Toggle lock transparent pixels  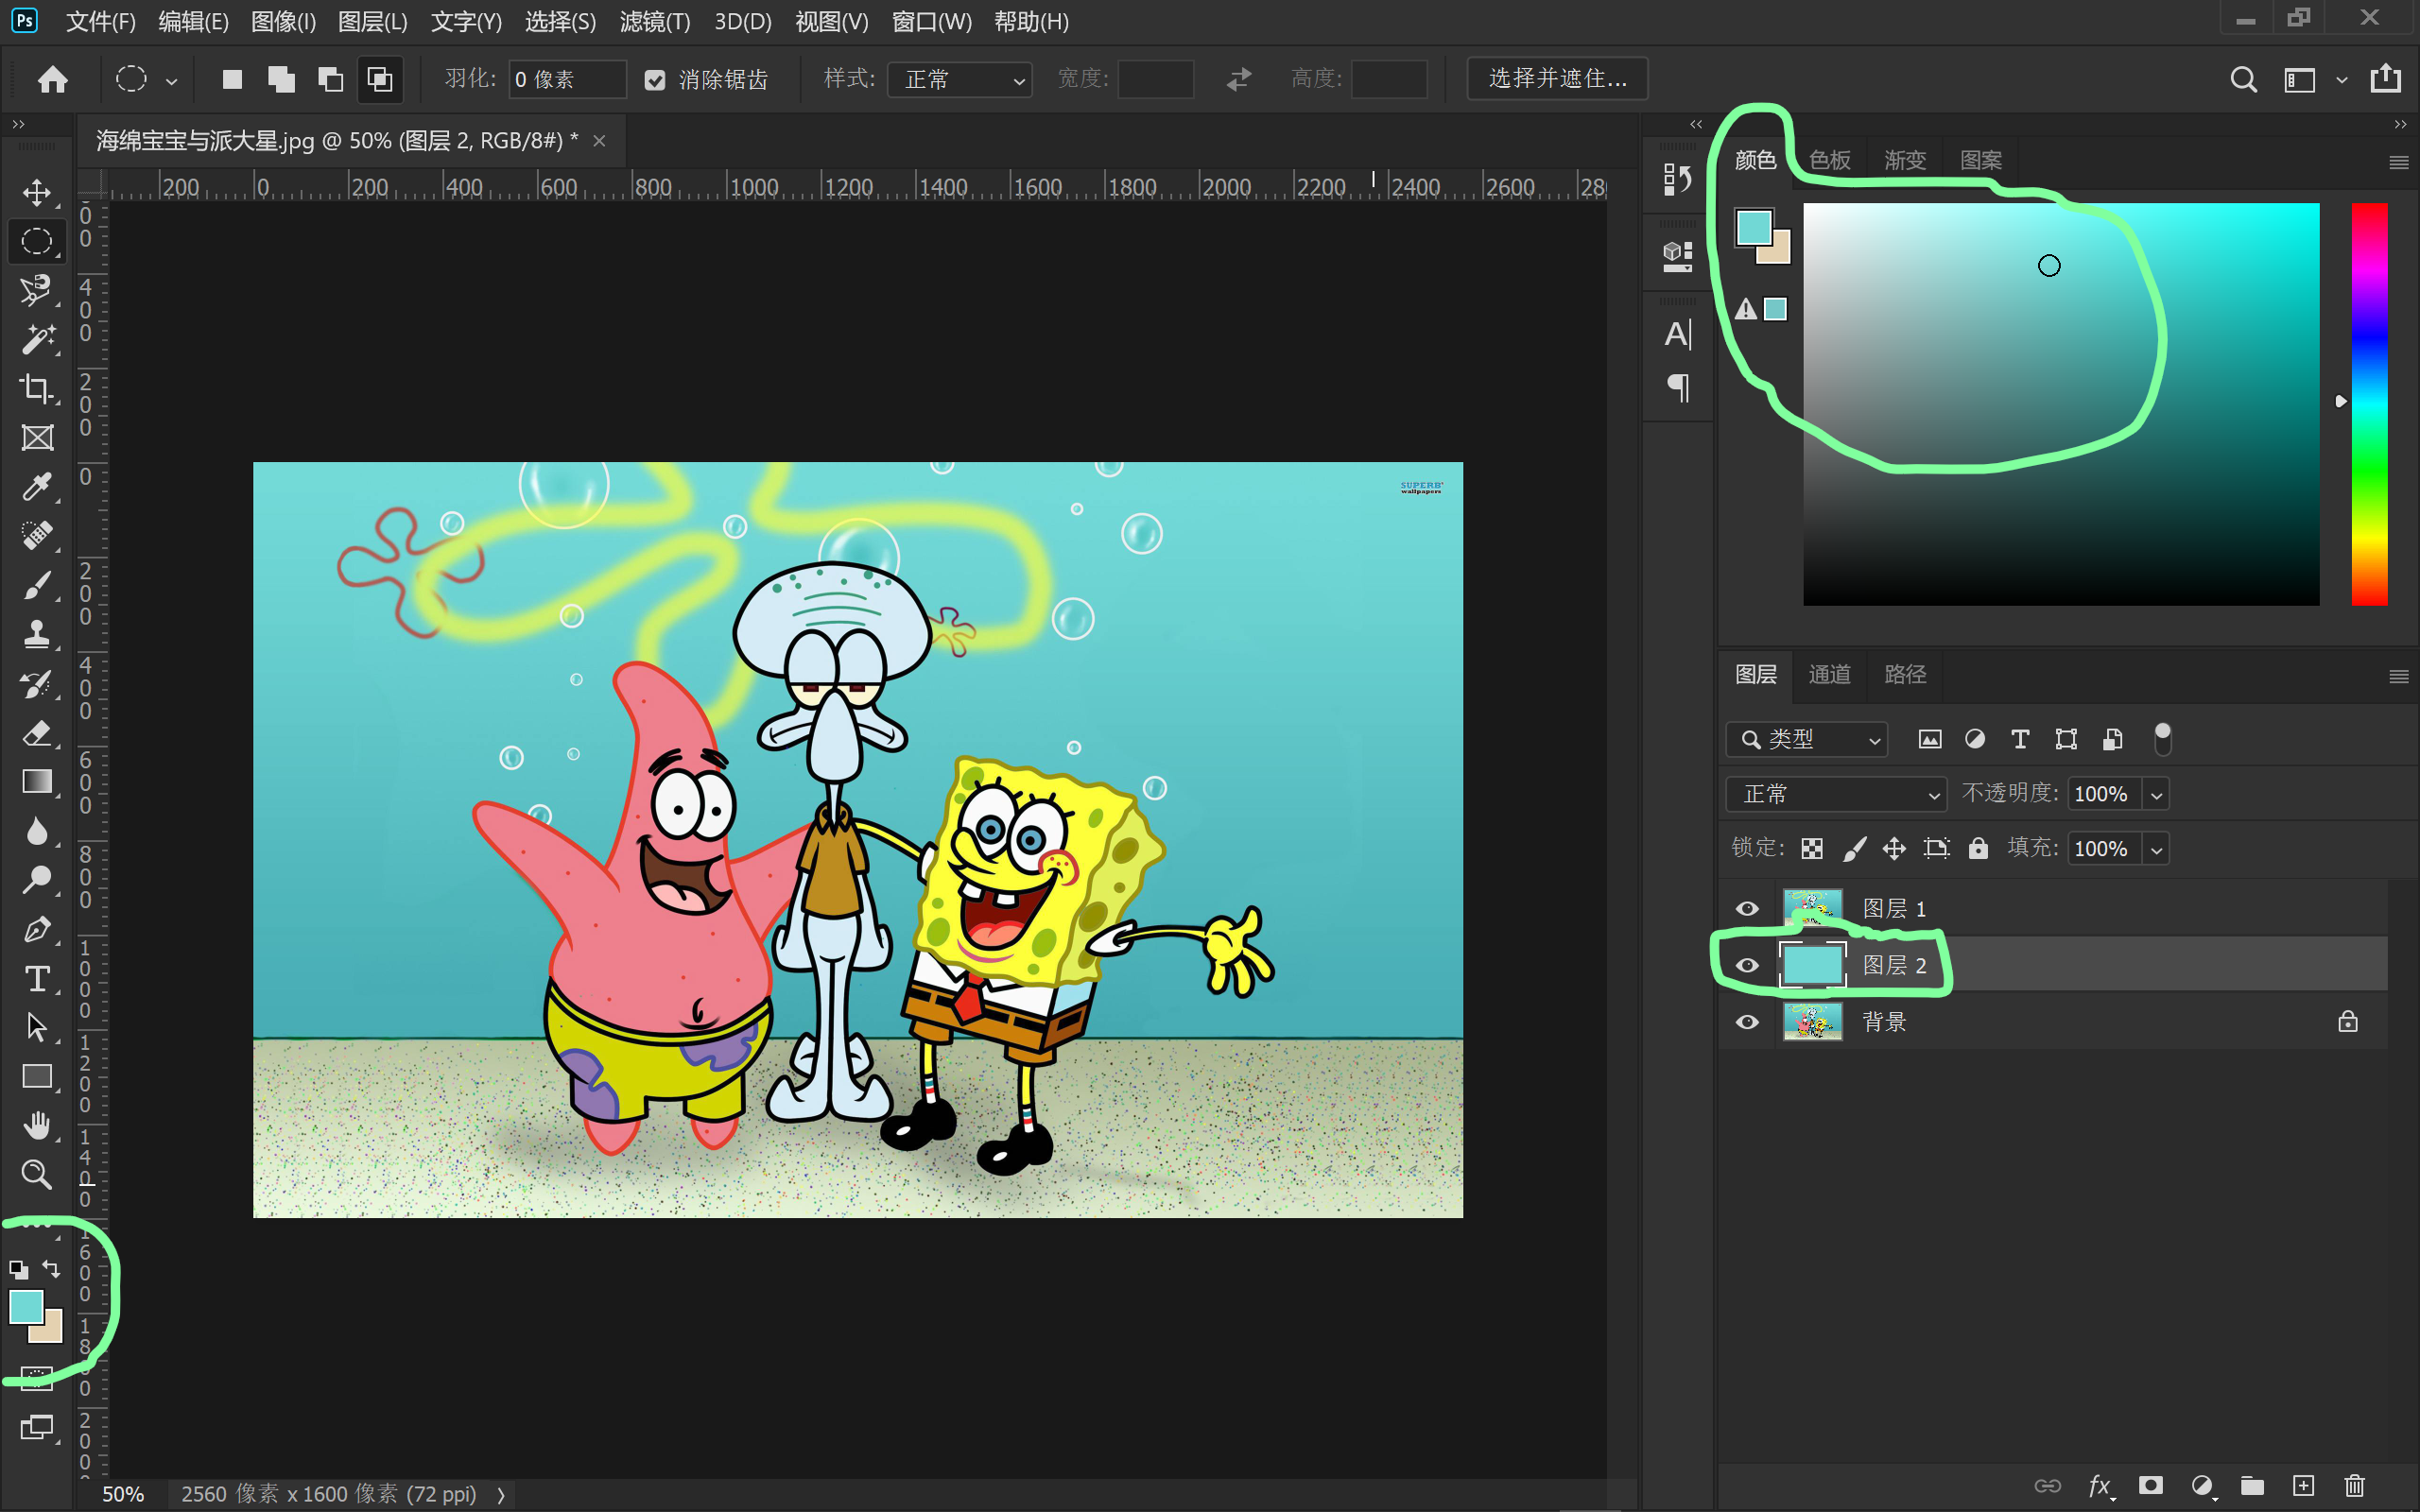pos(1812,849)
